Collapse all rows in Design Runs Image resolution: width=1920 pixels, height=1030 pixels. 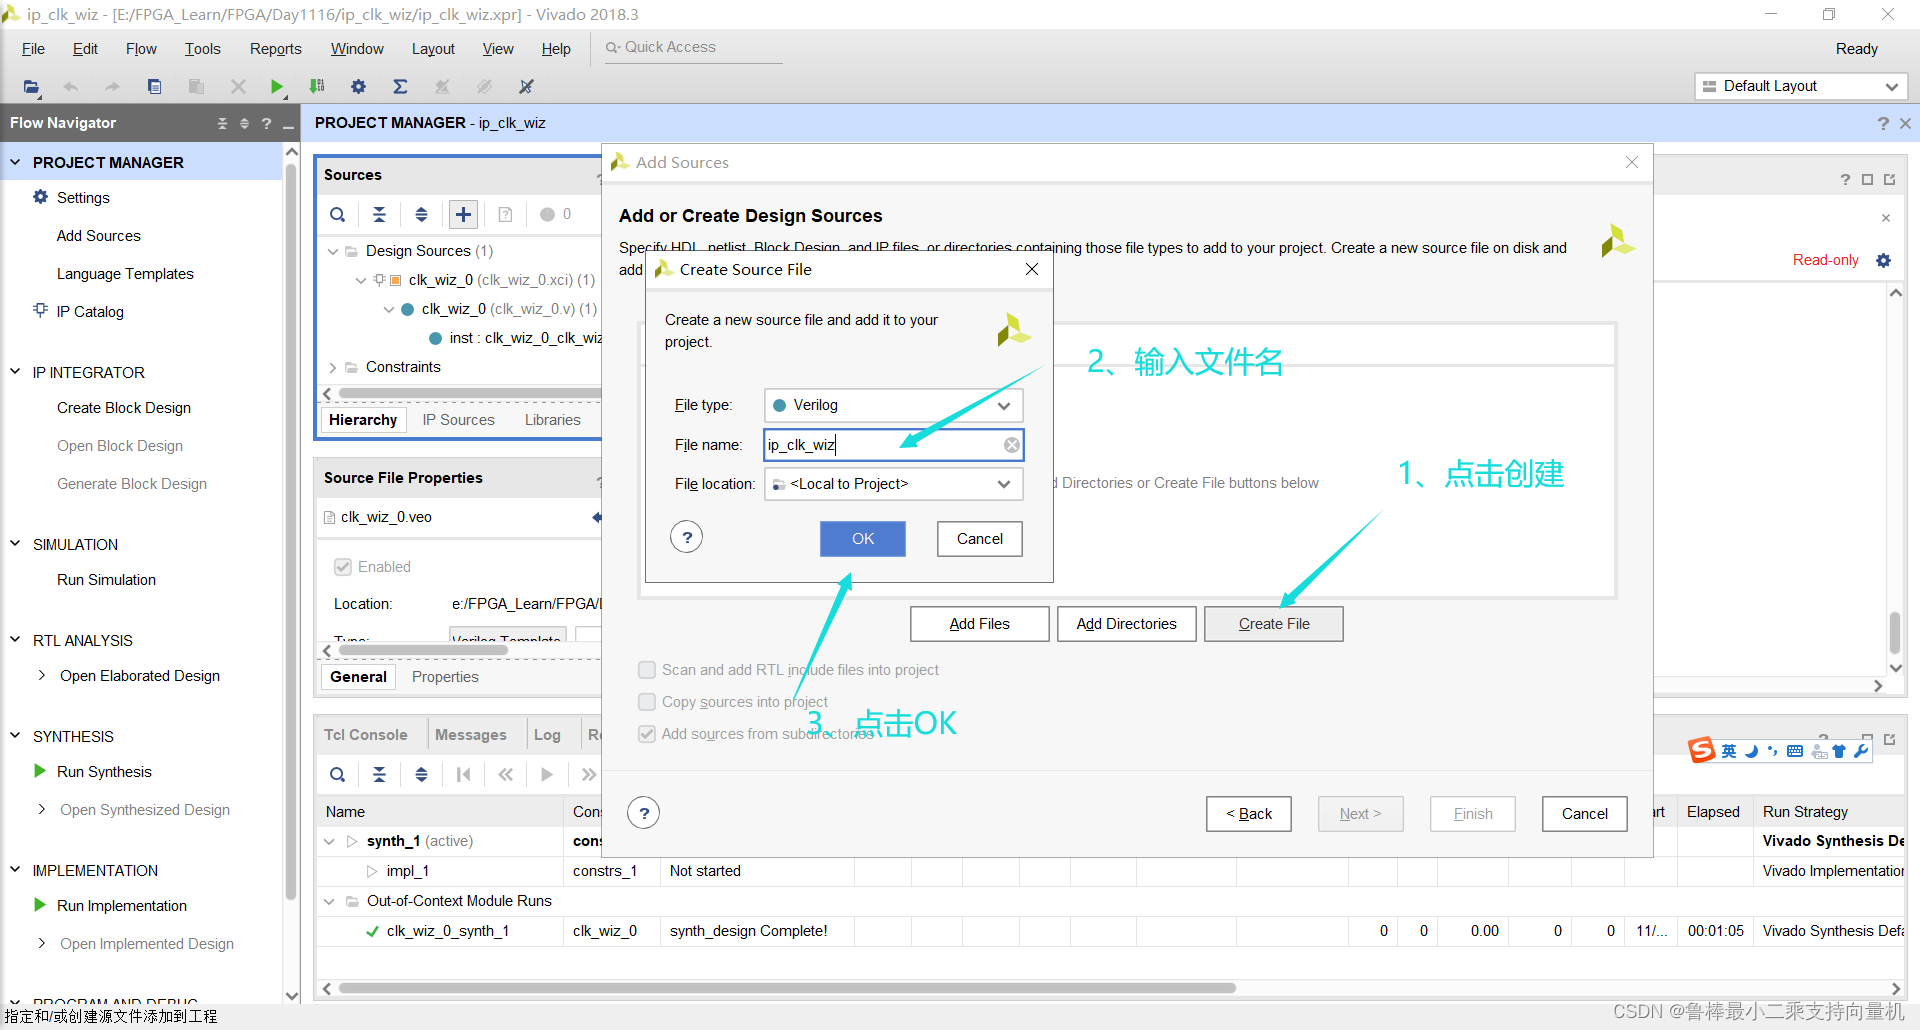click(x=379, y=774)
